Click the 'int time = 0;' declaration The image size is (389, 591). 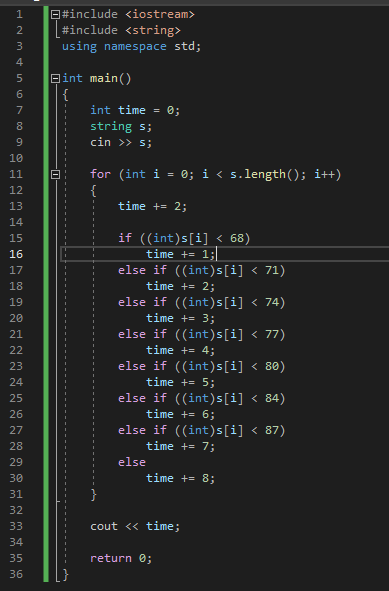135,110
